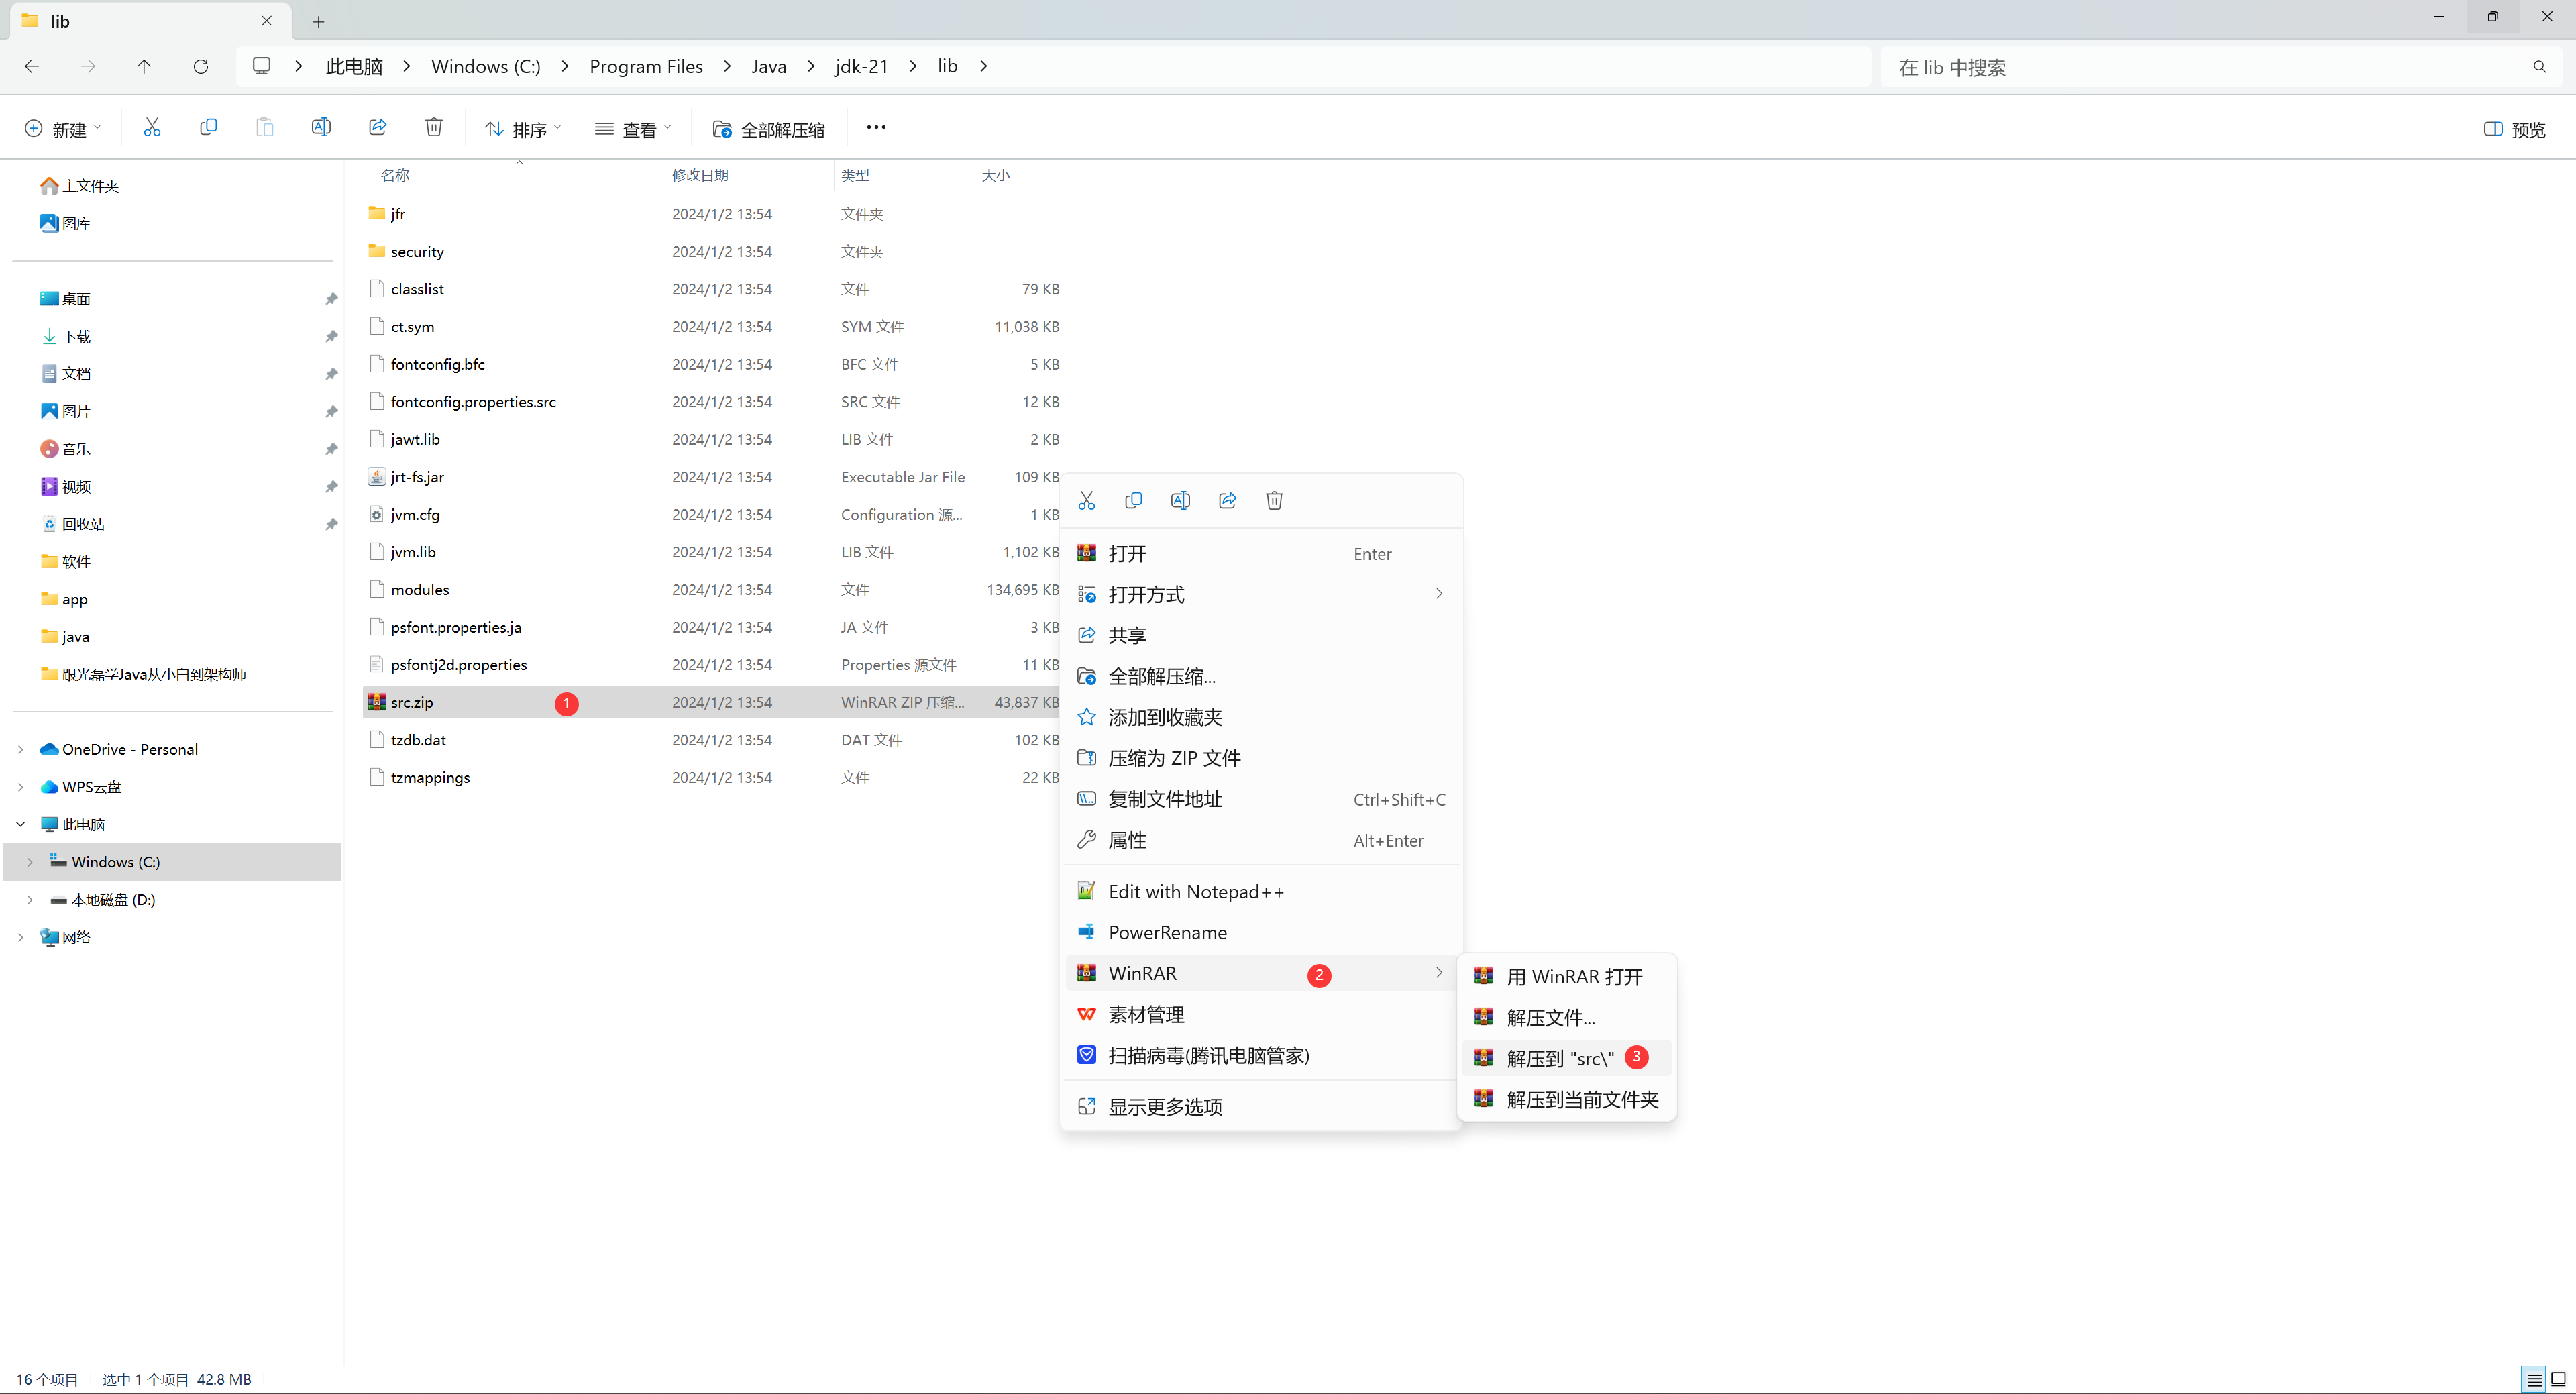This screenshot has height=1394, width=2576.
Task: Switch to details view icon in the status bar
Action: point(2534,1379)
